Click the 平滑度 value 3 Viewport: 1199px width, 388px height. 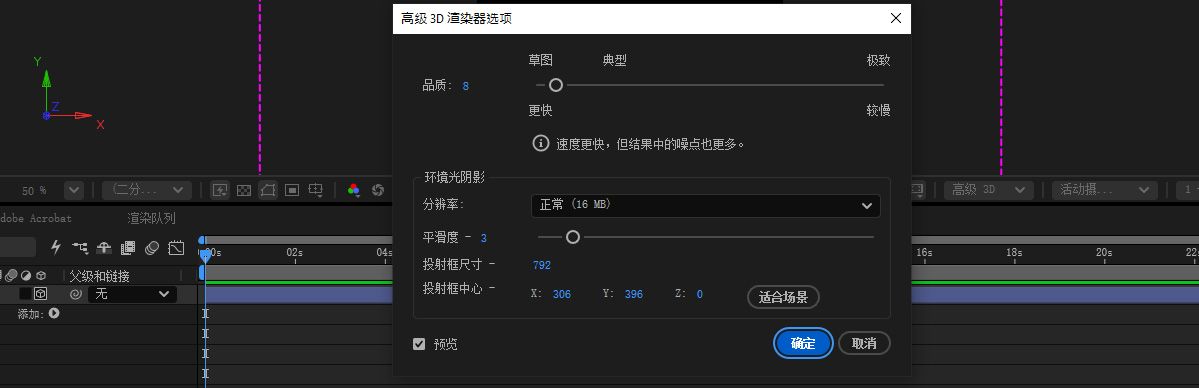[483, 238]
